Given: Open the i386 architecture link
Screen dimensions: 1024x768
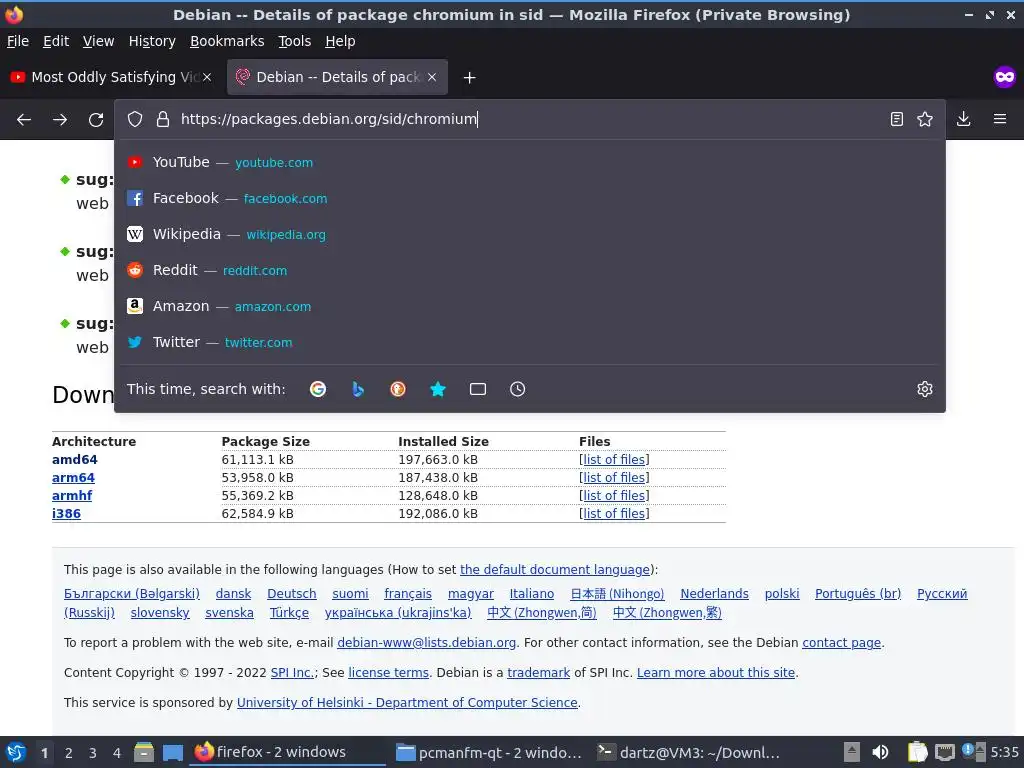Looking at the screenshot, I should click(x=67, y=514).
